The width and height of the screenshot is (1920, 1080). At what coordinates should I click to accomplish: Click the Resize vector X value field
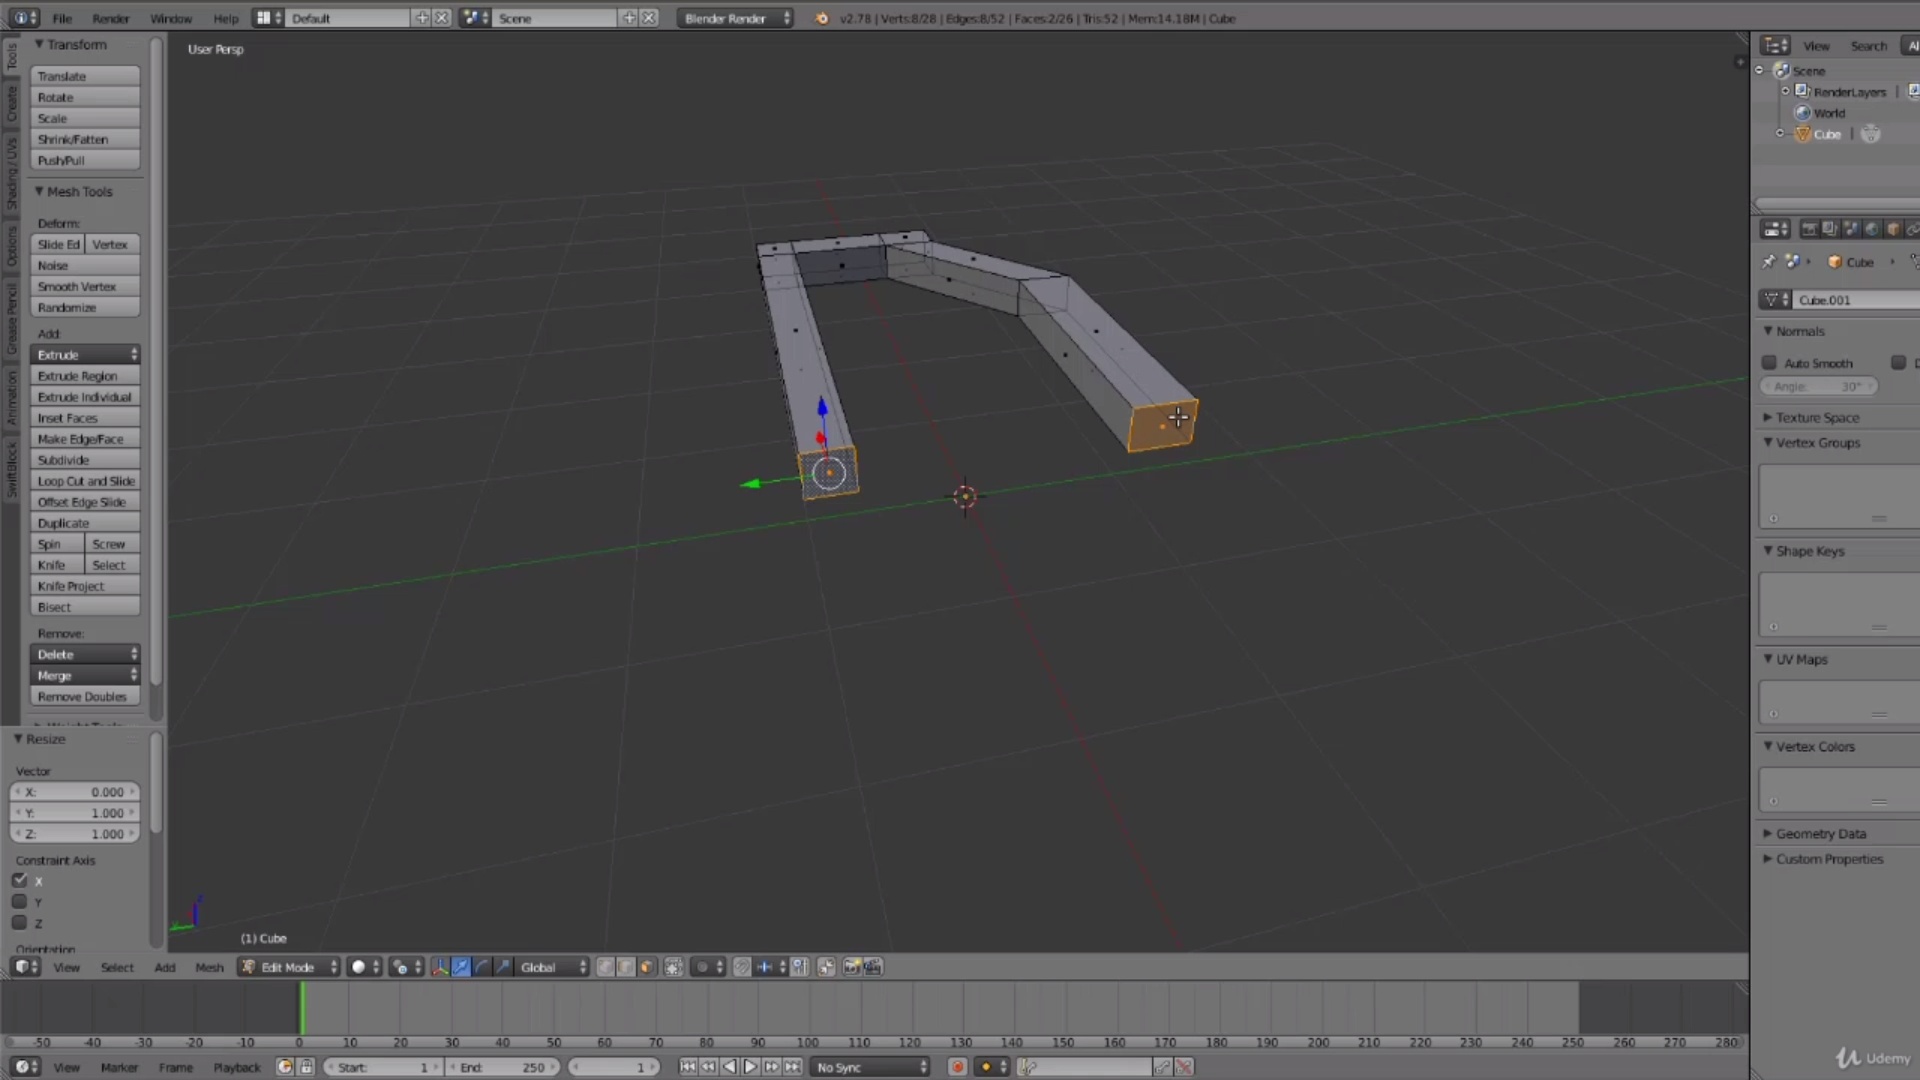(75, 792)
